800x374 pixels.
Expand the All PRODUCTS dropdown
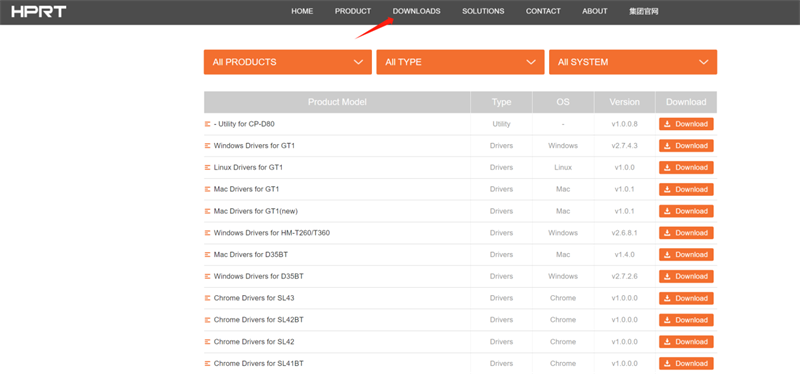(x=288, y=62)
